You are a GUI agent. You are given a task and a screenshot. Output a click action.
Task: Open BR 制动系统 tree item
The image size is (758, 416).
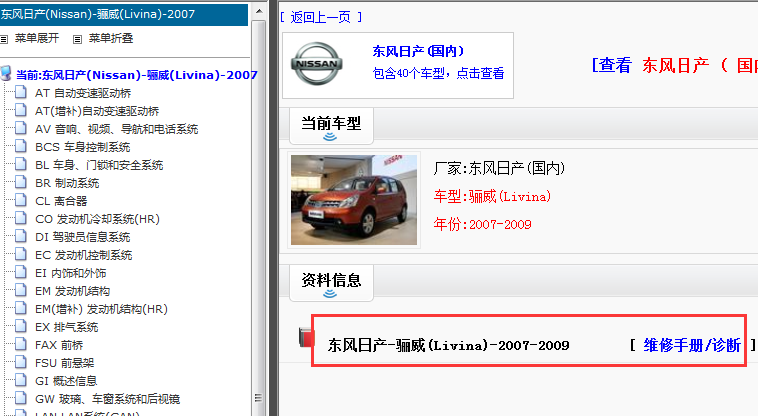[x=67, y=183]
